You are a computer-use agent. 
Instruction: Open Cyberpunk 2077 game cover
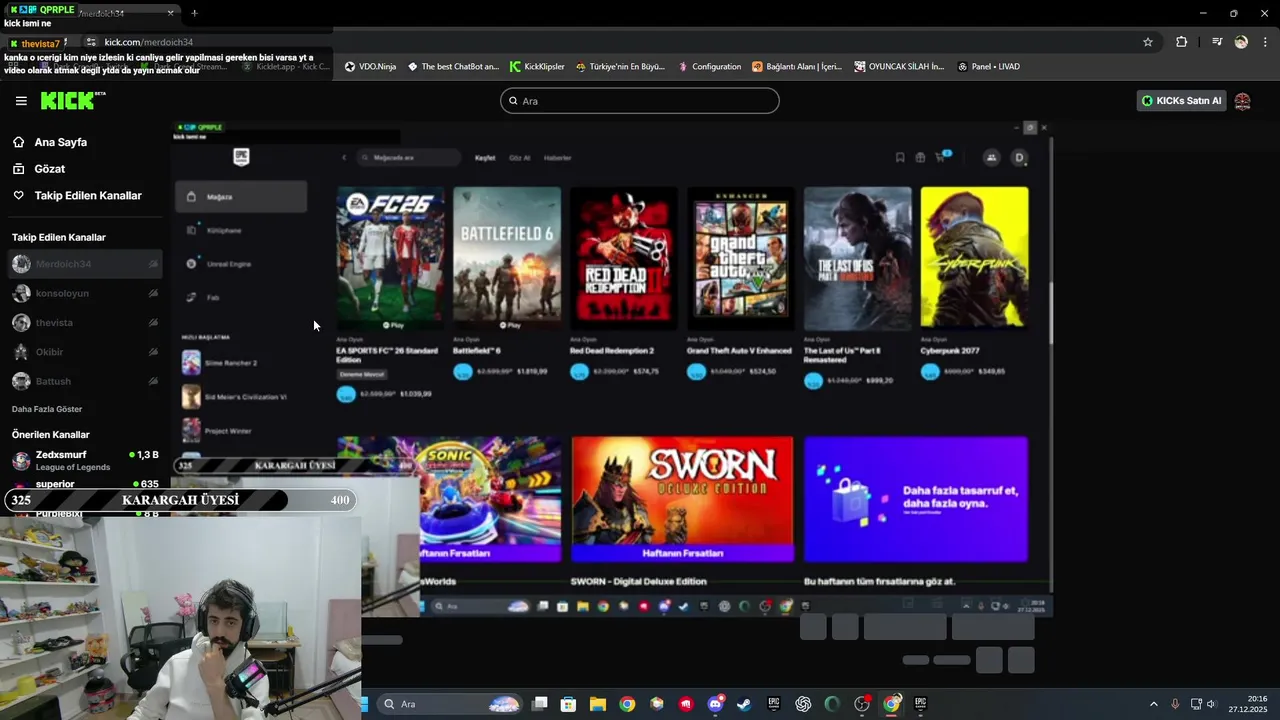975,258
